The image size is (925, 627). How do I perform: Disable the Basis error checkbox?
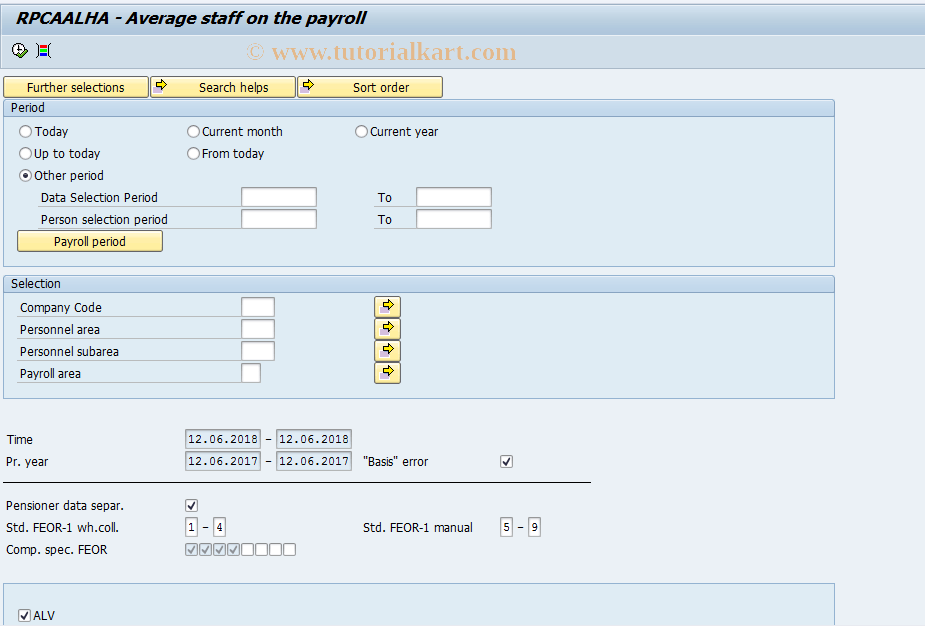tap(506, 461)
